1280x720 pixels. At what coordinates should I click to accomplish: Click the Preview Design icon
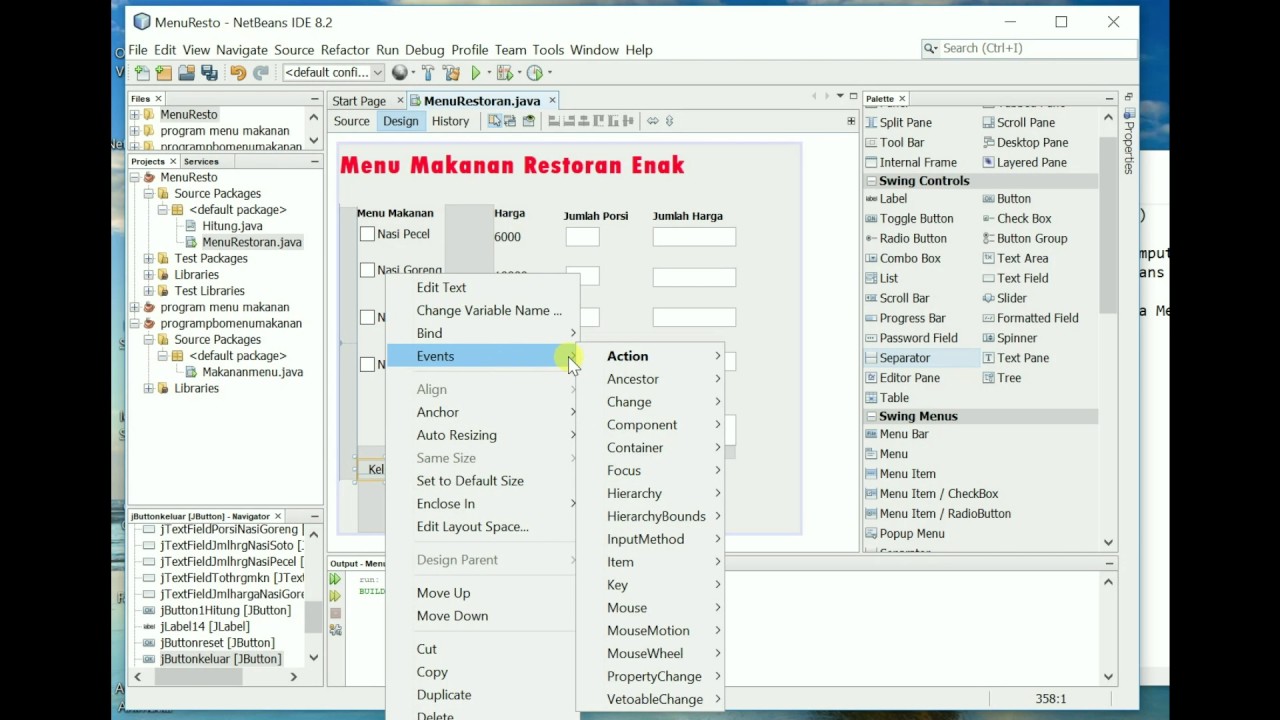[528, 121]
